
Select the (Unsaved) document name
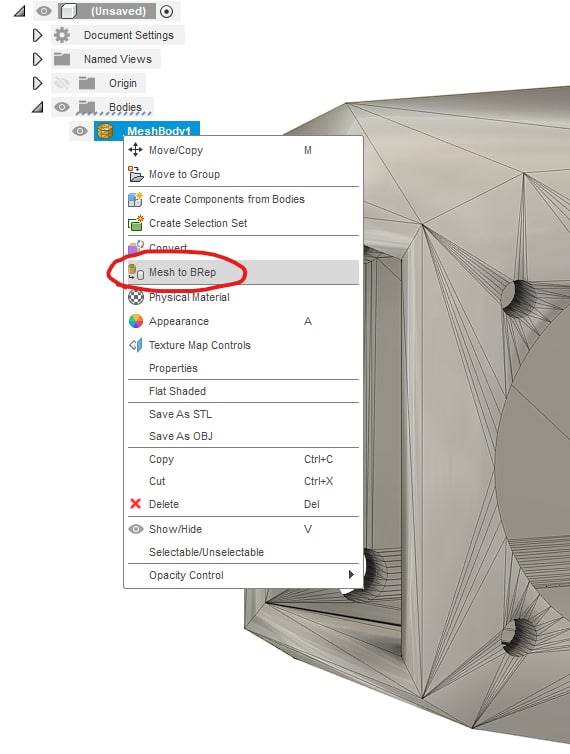coord(118,11)
